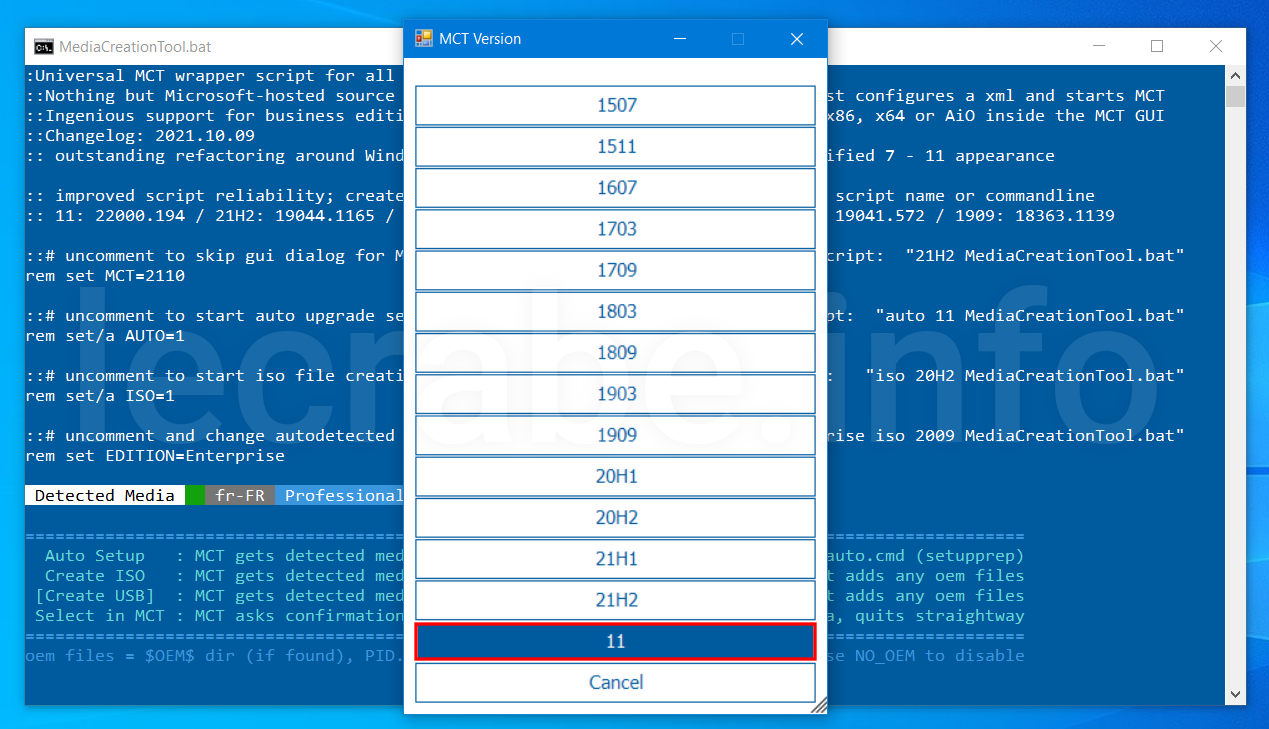The width and height of the screenshot is (1269, 729).
Task: Cancel the MCT Version dialog
Action: [616, 682]
